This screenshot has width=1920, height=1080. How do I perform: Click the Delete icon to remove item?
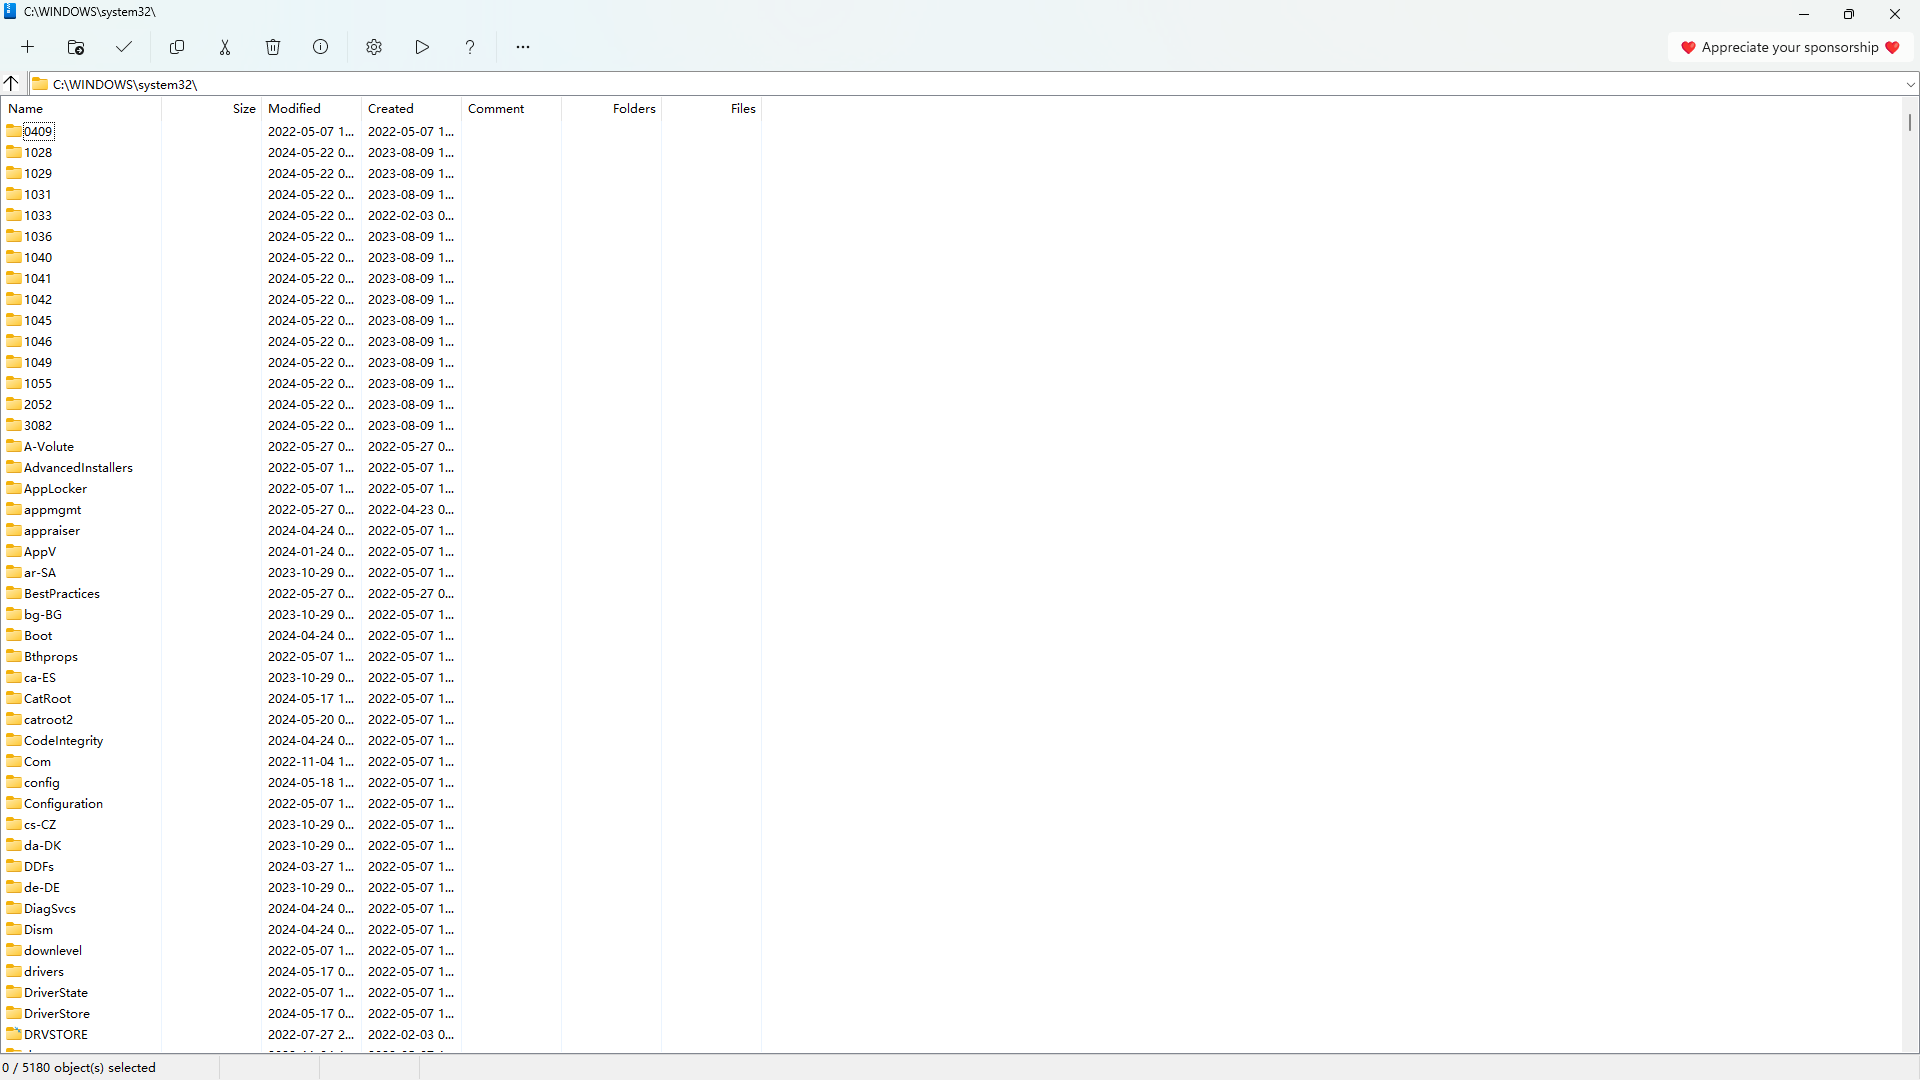pos(273,47)
